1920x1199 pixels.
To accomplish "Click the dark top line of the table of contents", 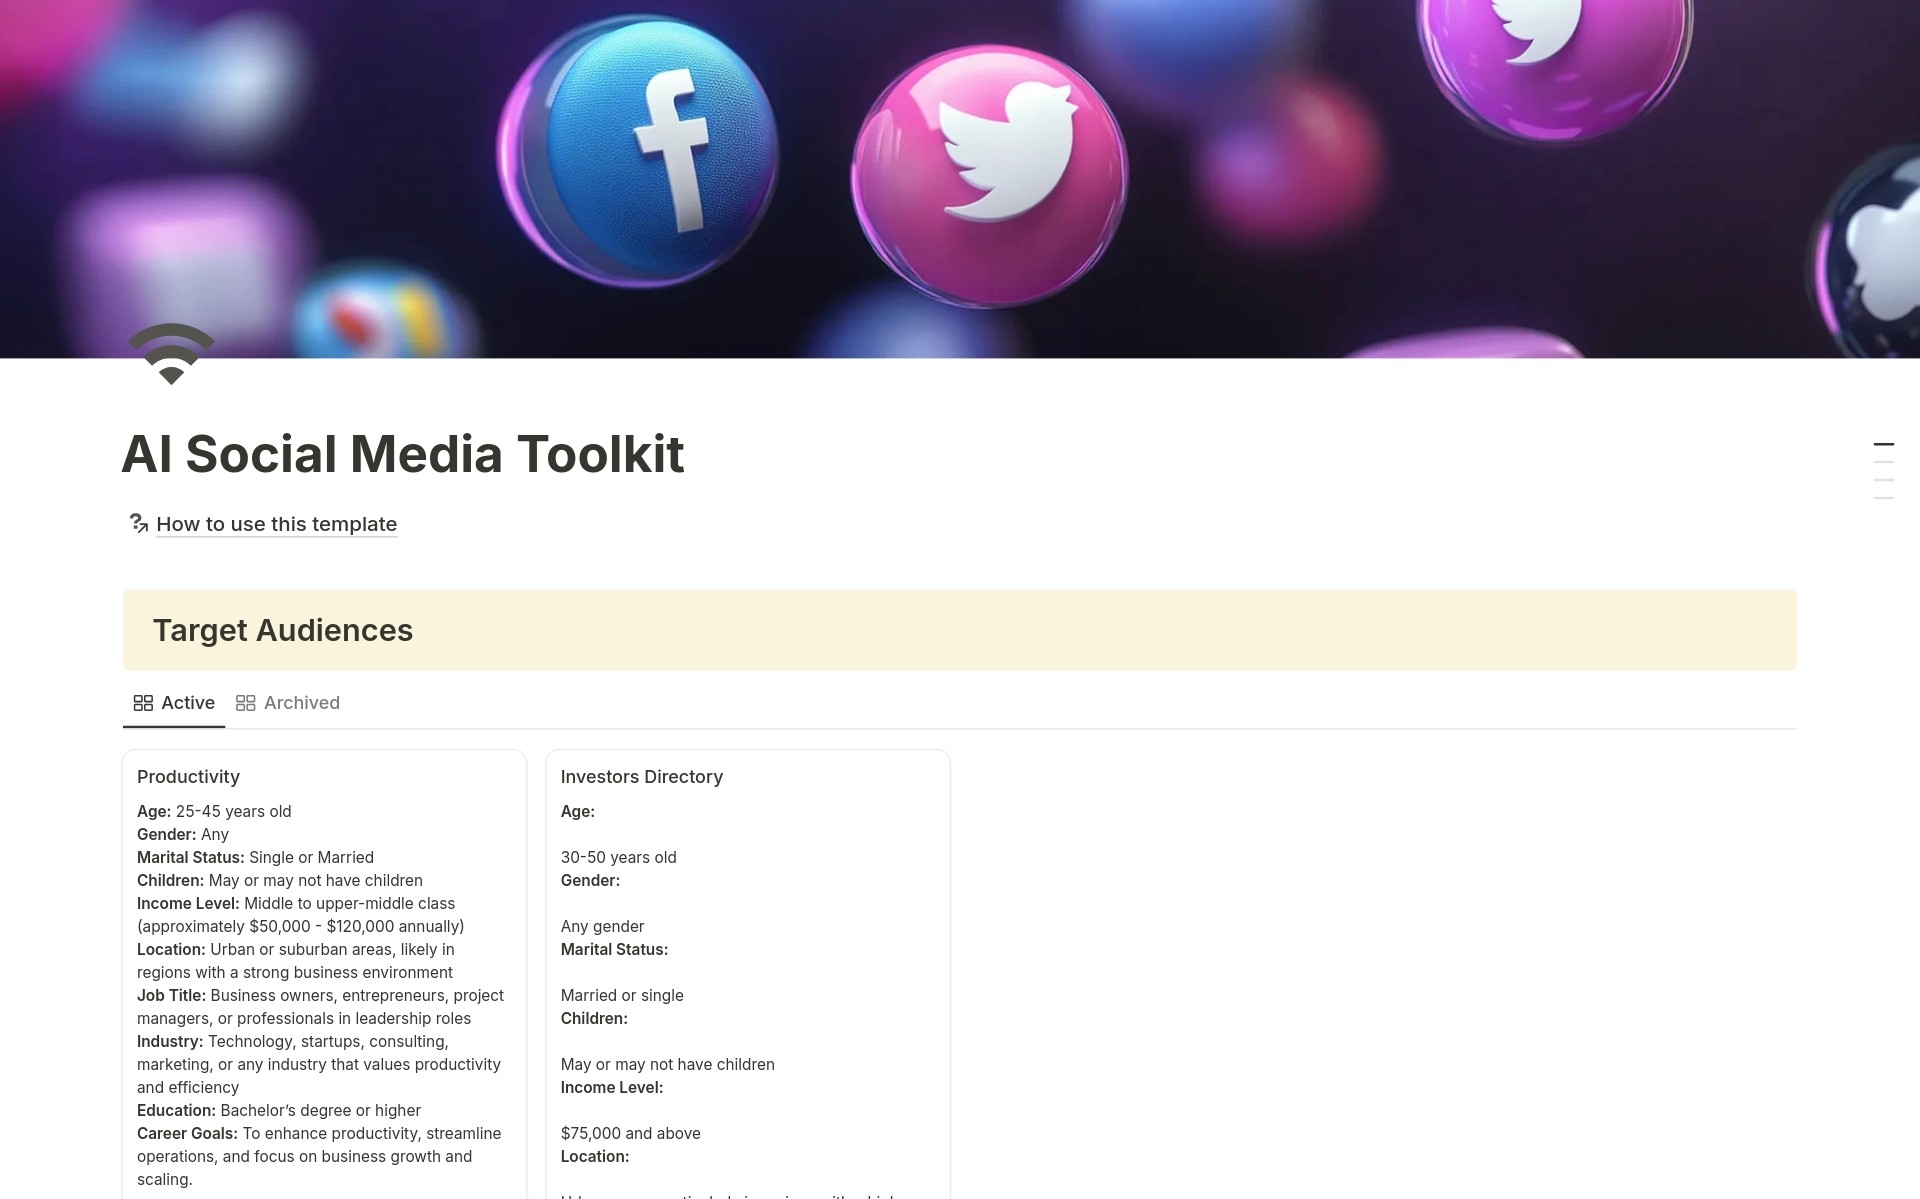I will click(1884, 444).
